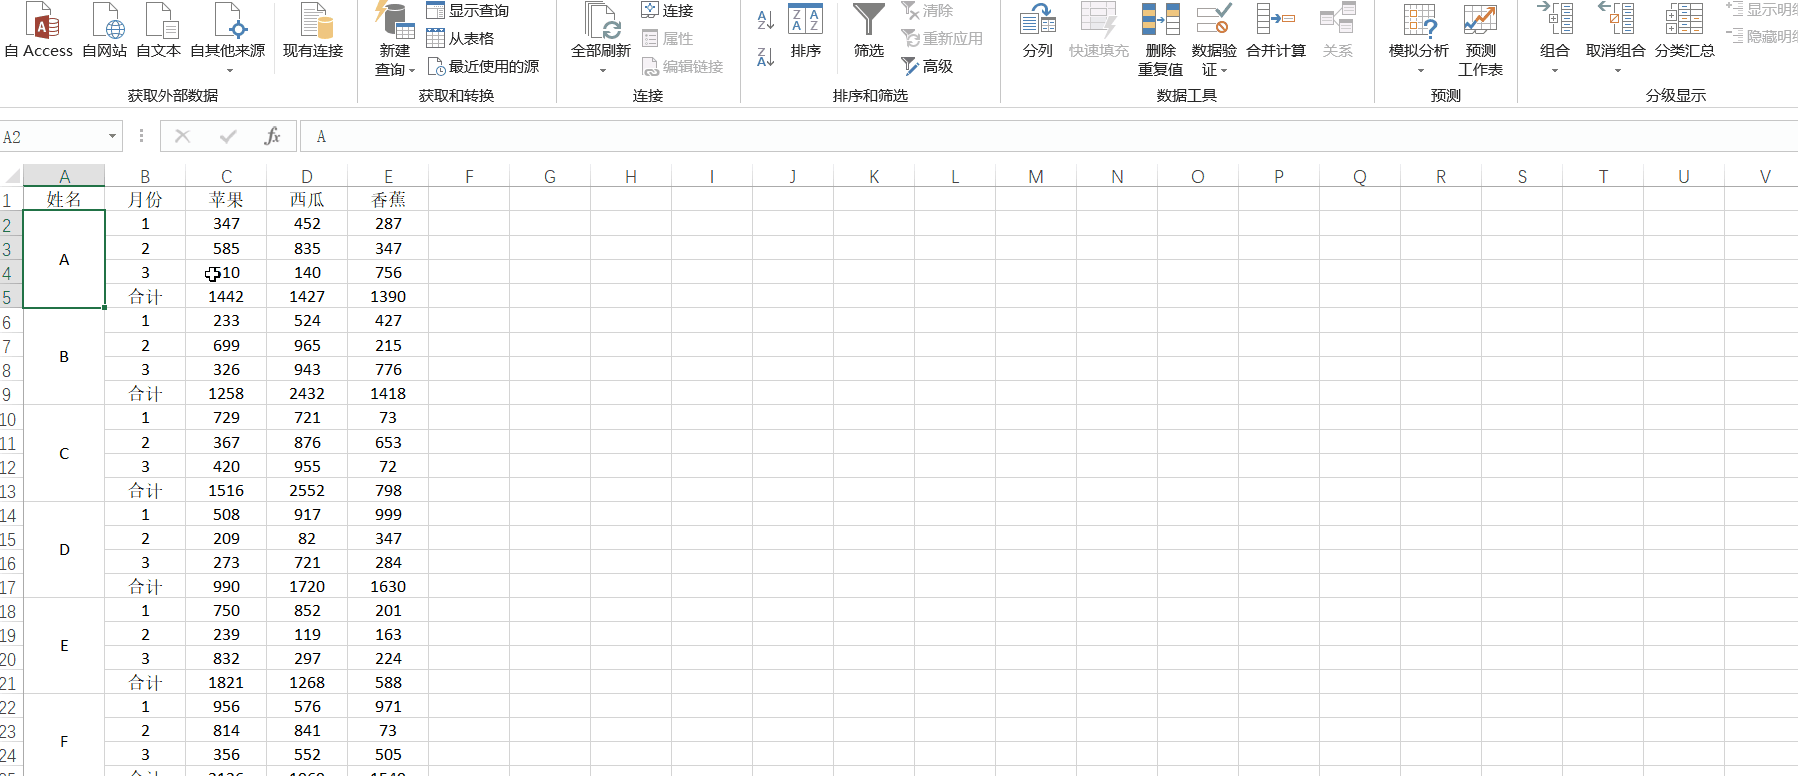Click the insert function fx button

272,136
